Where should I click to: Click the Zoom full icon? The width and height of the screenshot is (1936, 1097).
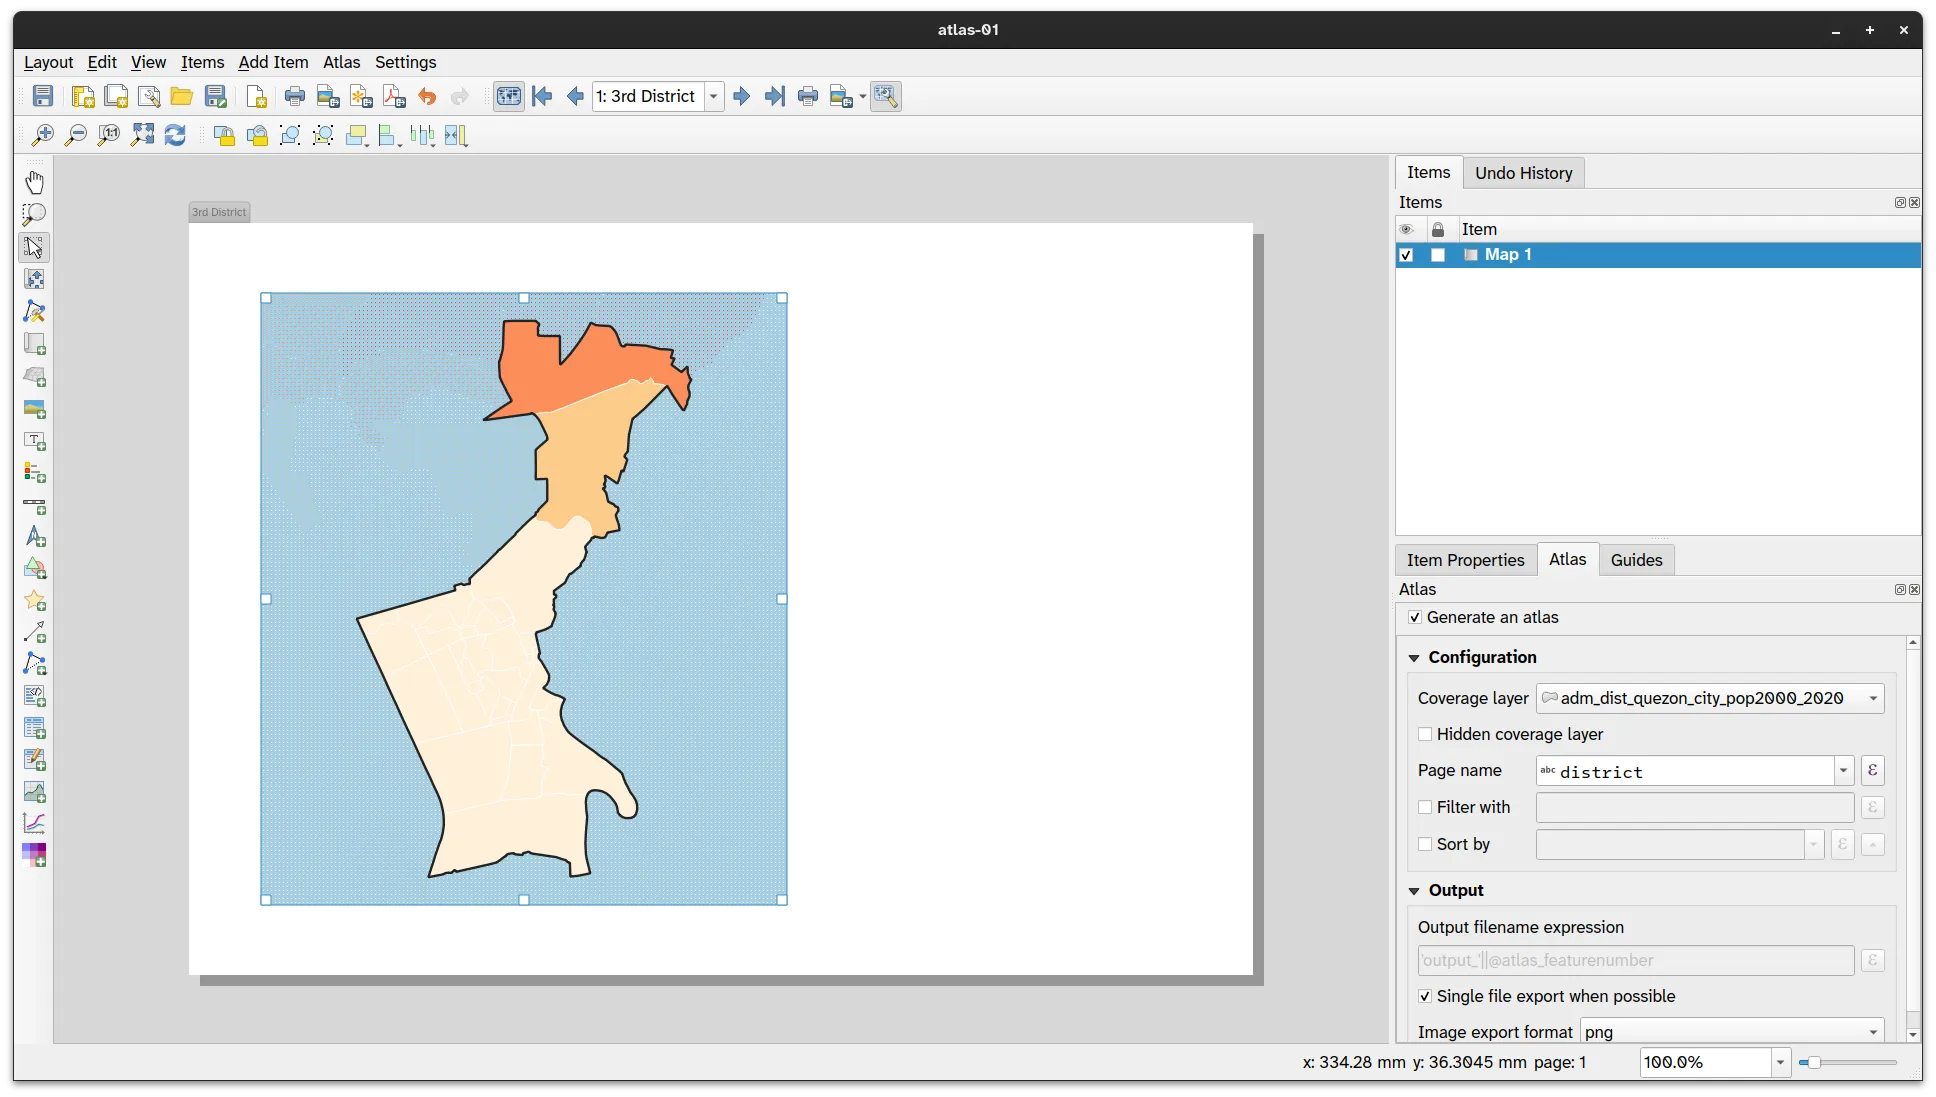click(x=142, y=135)
